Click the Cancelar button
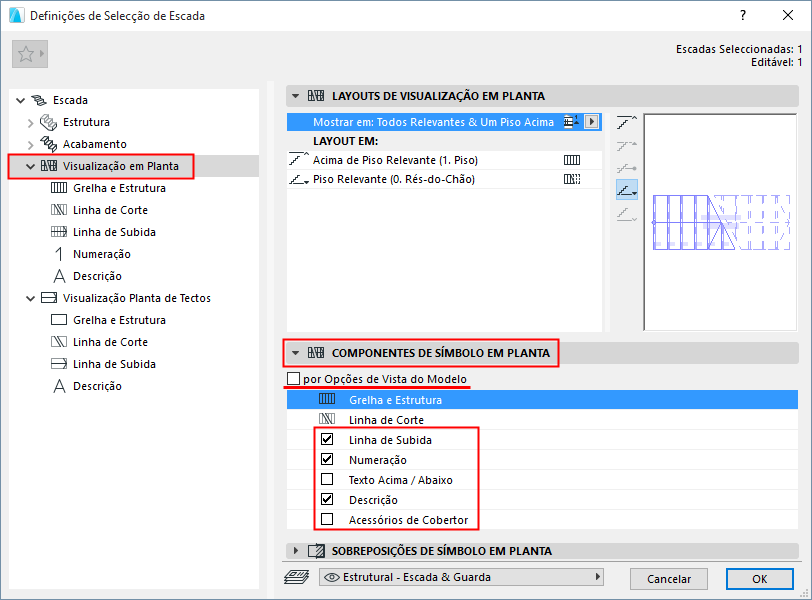812x600 pixels. pyautogui.click(x=669, y=579)
